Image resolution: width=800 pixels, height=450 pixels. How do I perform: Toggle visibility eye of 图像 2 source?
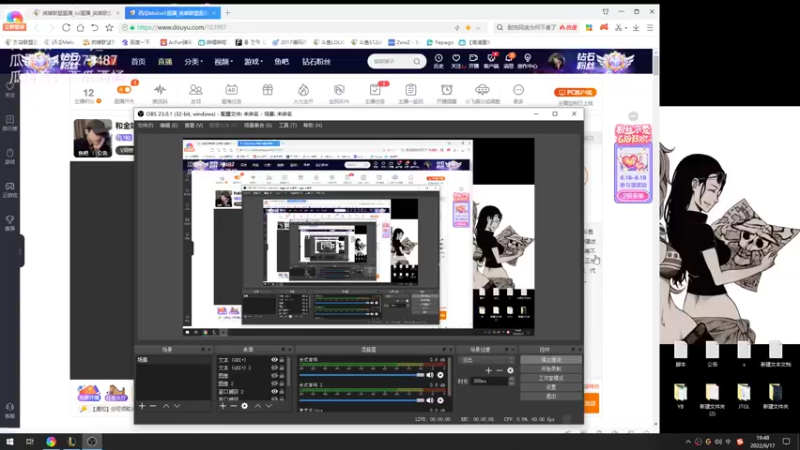coord(274,383)
